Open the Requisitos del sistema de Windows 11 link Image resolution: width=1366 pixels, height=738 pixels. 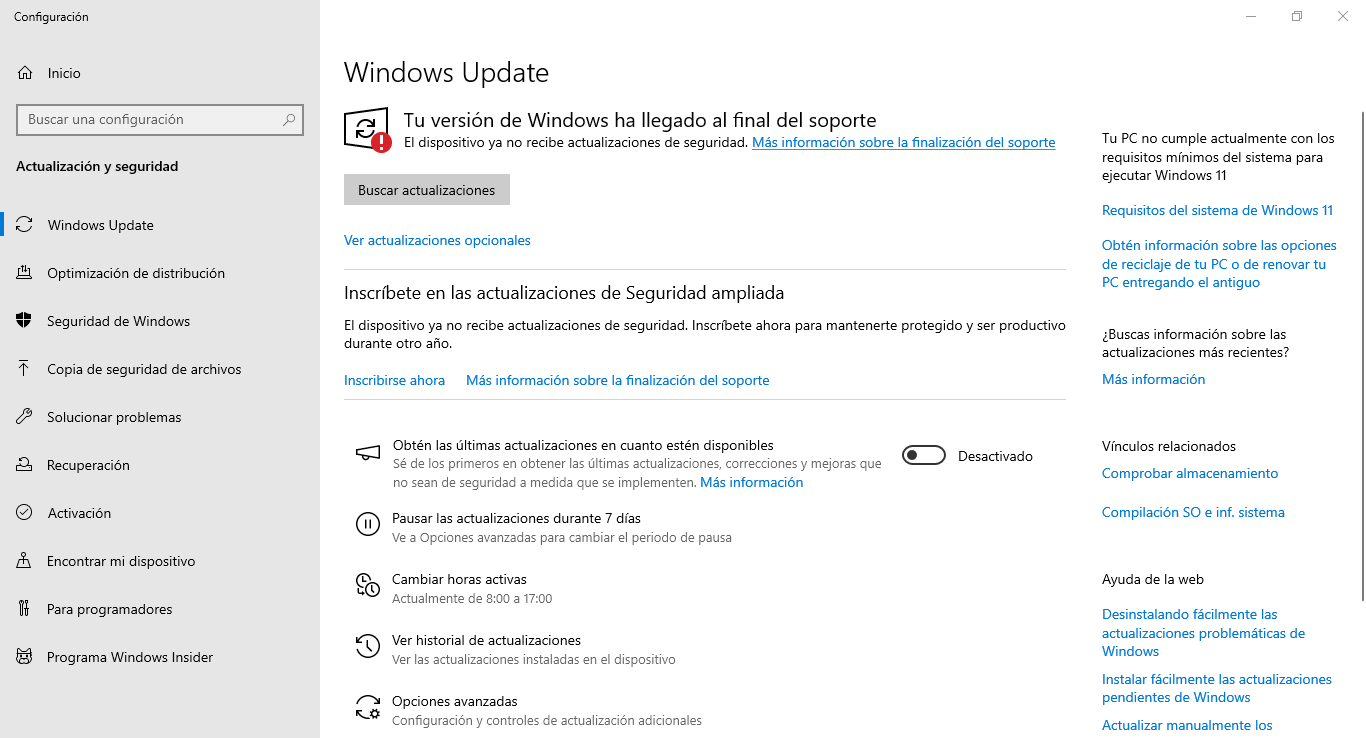(x=1217, y=210)
